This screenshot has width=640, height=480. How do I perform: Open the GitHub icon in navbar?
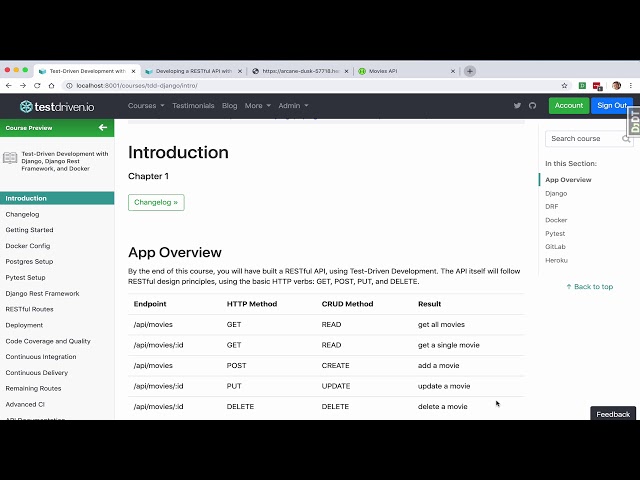click(532, 105)
